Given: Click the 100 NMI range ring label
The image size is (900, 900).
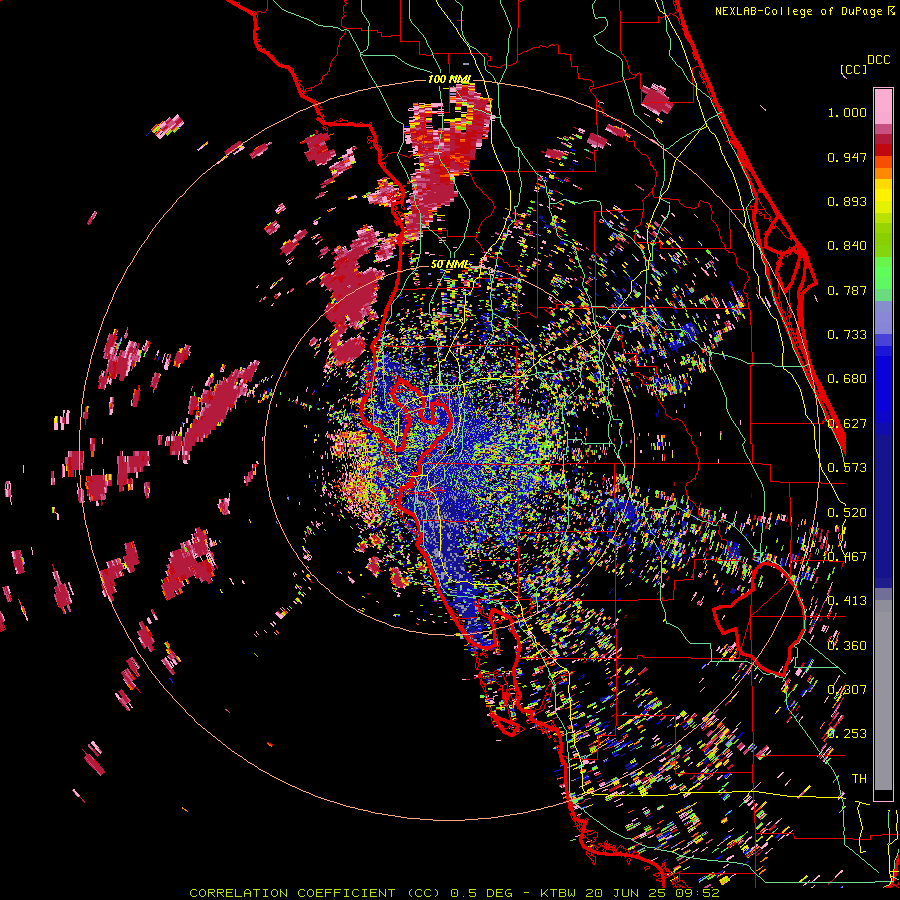Looking at the screenshot, I should point(449,79).
